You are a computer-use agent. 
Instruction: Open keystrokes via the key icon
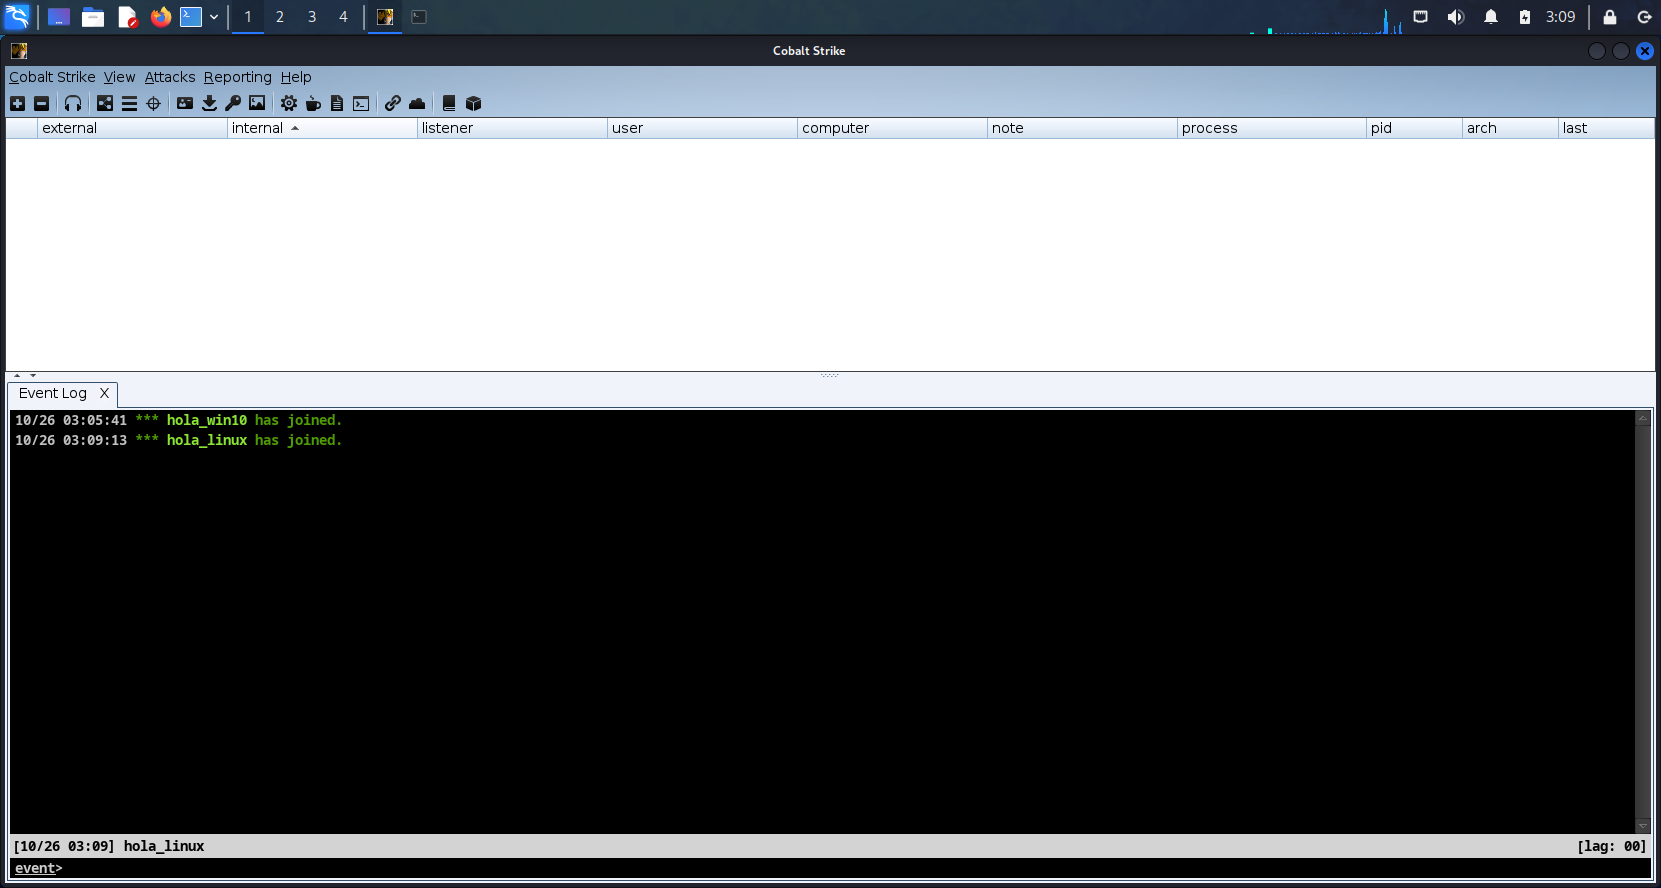coord(233,103)
